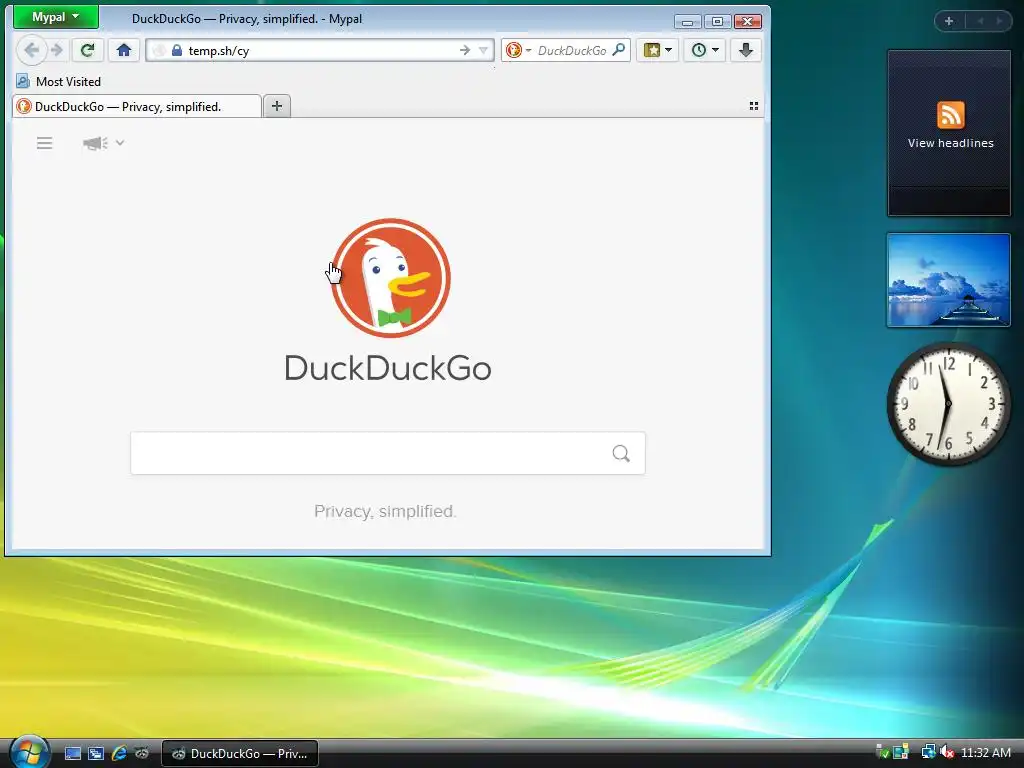
Task: Click the slideshow gadget photo
Action: [949, 280]
